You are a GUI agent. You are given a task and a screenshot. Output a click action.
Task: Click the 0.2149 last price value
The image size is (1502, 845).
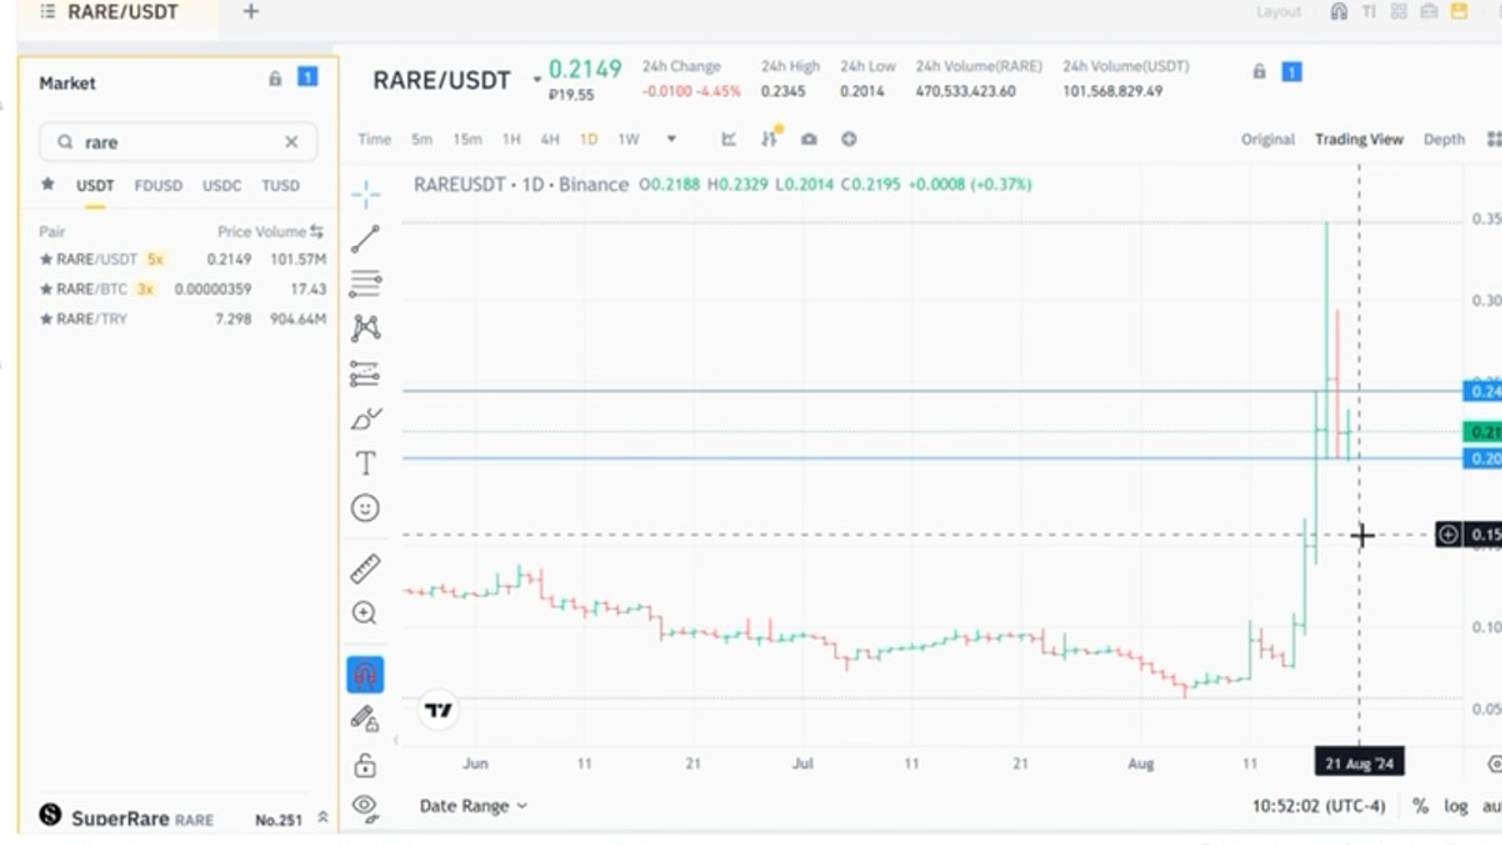tap(585, 69)
